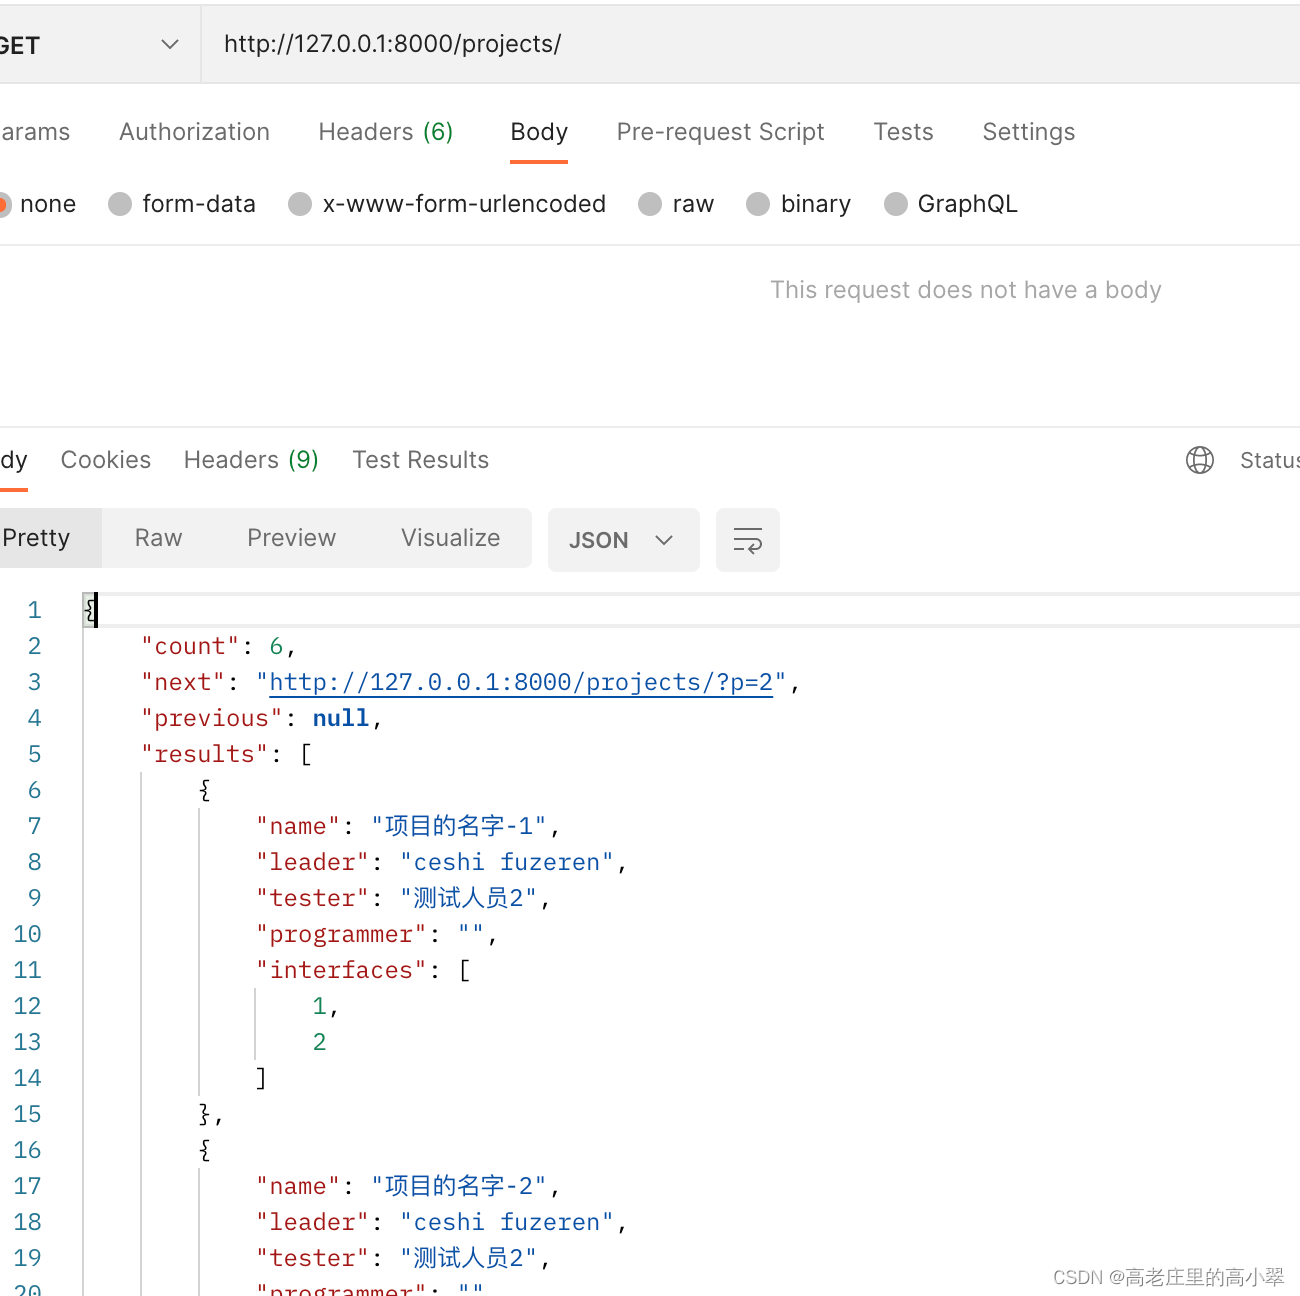Screen dimensions: 1300x1296
Task: View the Cookies of the response
Action: 105,459
